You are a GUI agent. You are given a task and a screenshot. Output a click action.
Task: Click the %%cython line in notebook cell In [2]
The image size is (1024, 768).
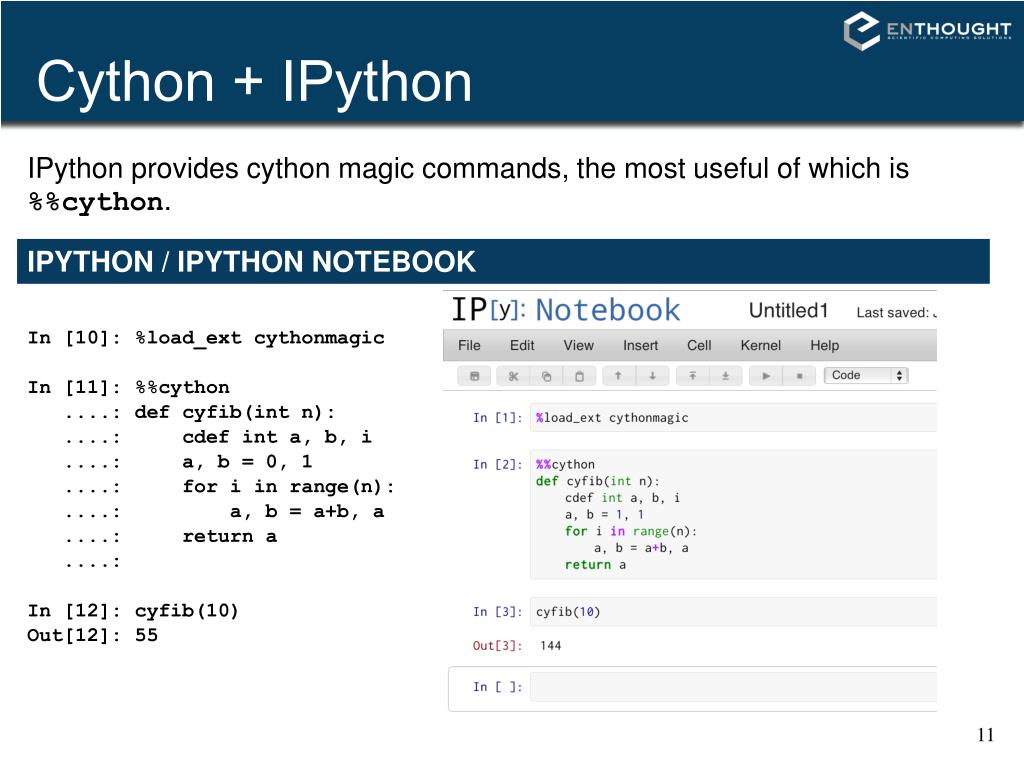coord(565,464)
